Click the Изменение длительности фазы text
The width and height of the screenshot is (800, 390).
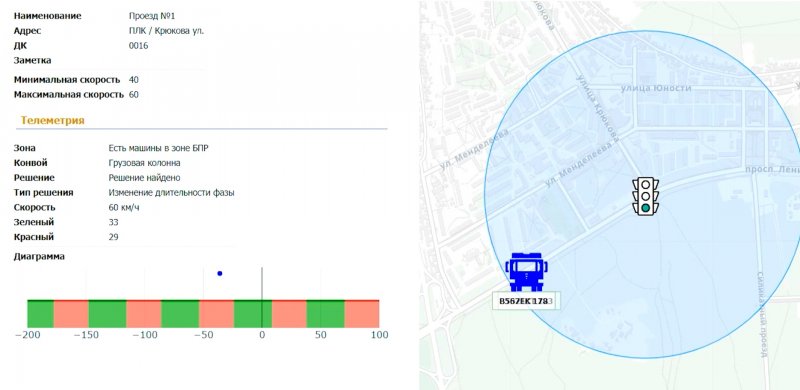[x=171, y=192]
